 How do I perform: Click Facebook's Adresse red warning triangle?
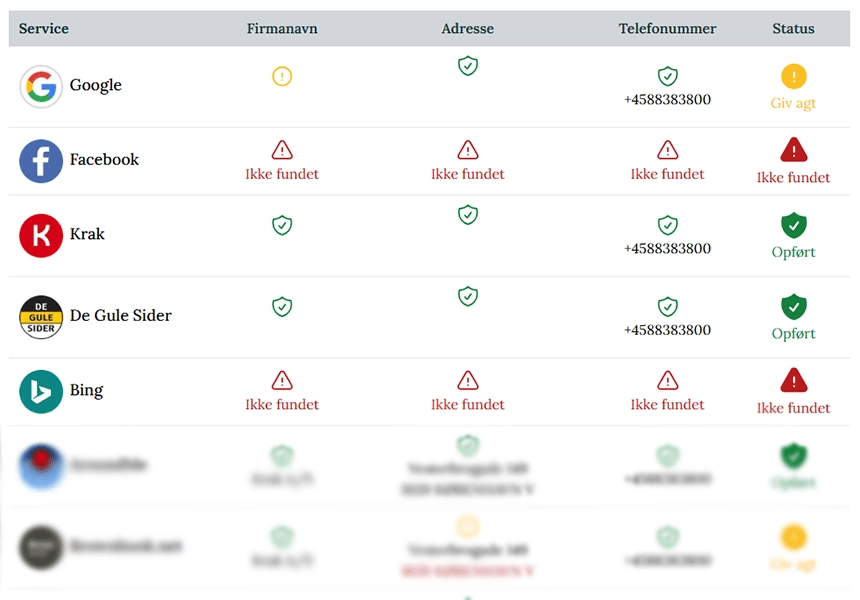coord(468,150)
